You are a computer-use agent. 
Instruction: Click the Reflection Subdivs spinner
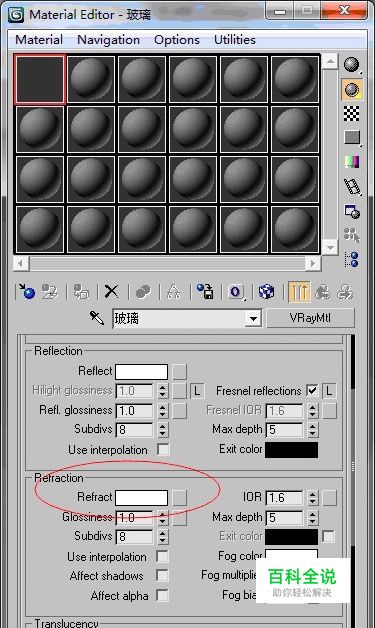tap(162, 430)
